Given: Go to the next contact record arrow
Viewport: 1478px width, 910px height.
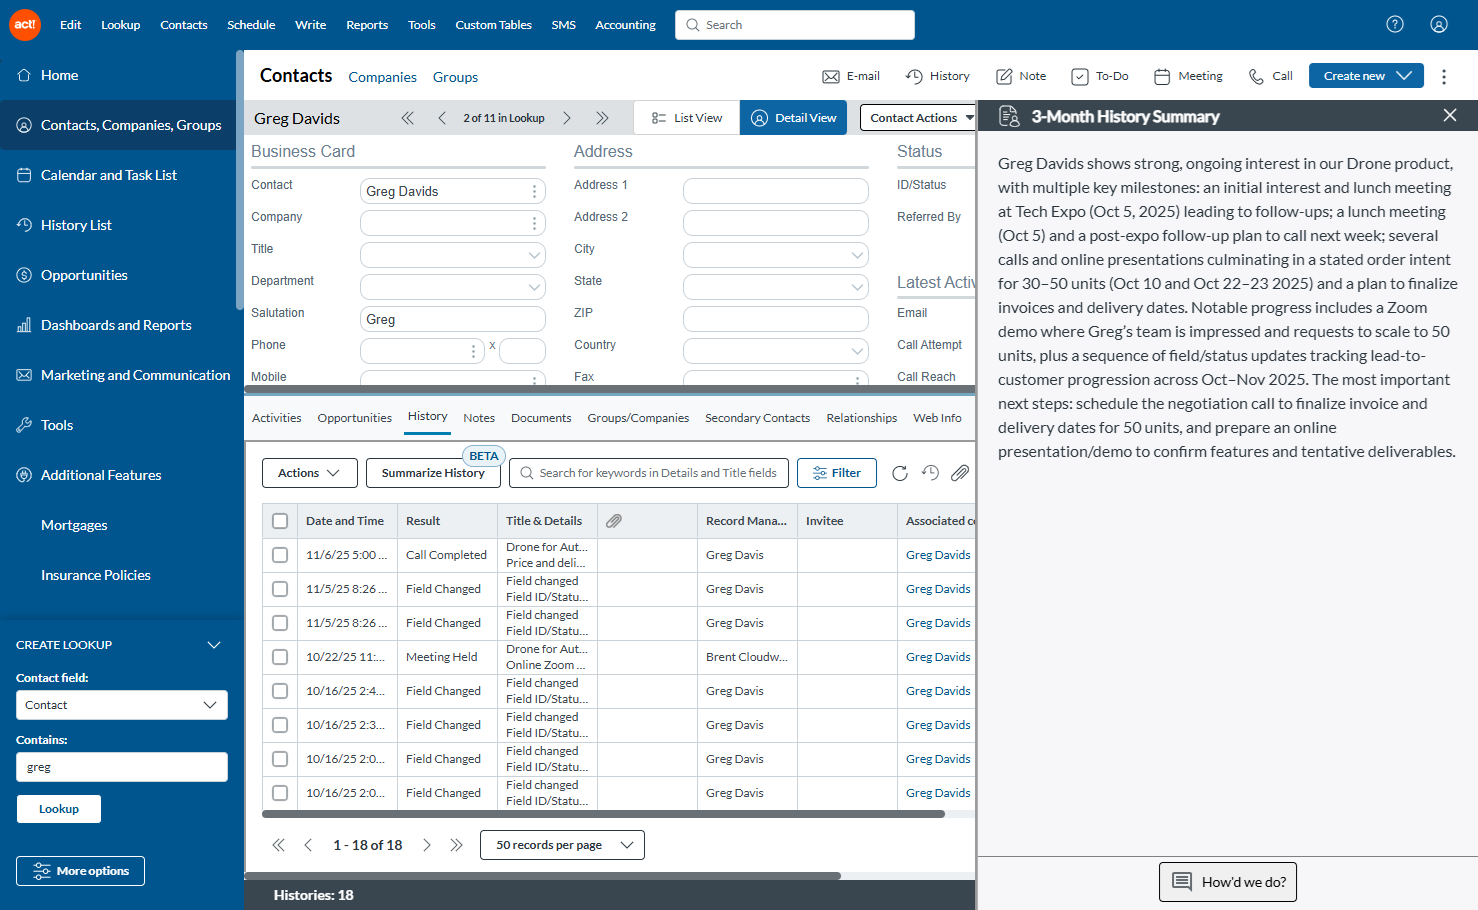Looking at the screenshot, I should pos(567,118).
